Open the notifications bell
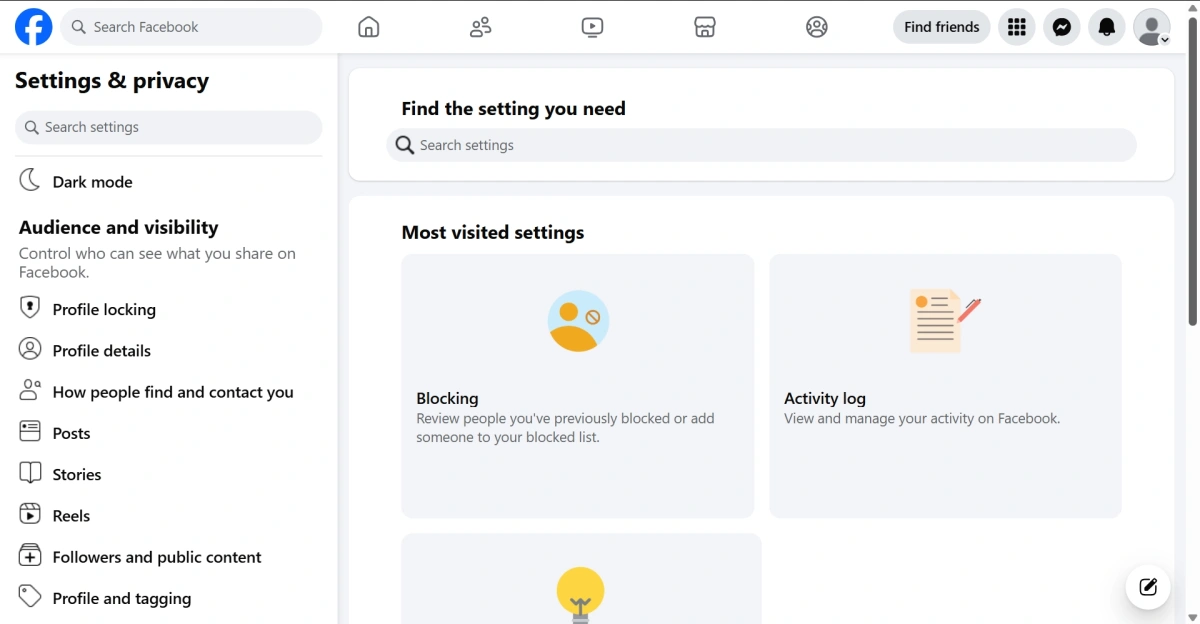The height and width of the screenshot is (624, 1200). 1107,27
